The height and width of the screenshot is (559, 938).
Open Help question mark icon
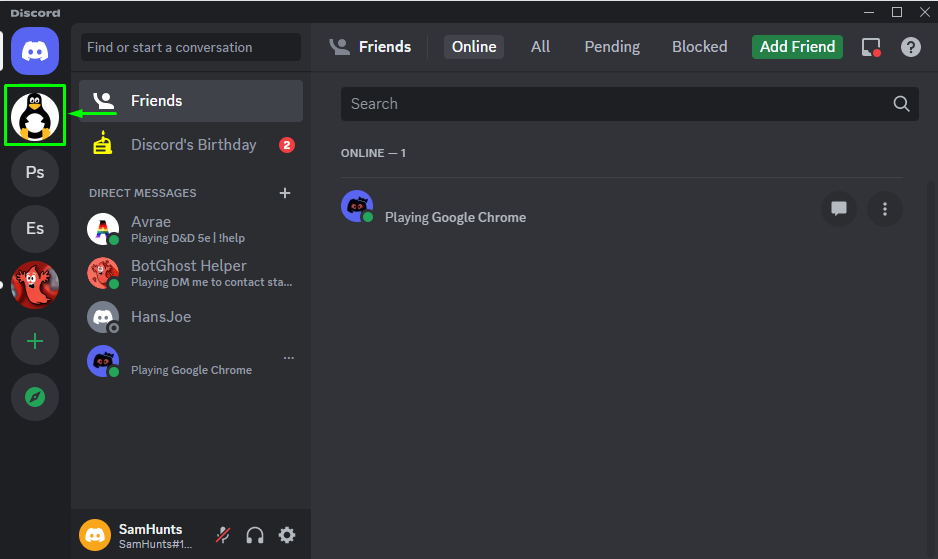click(910, 47)
